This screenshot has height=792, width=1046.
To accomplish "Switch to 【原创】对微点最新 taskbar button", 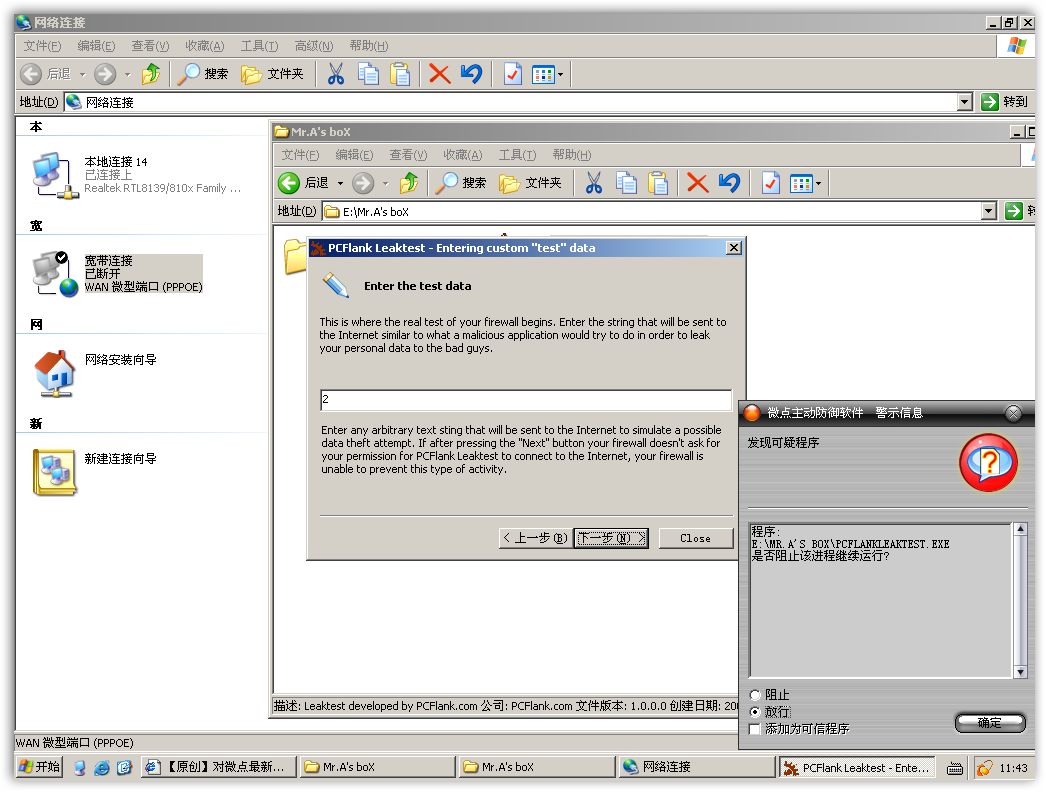I will (219, 767).
